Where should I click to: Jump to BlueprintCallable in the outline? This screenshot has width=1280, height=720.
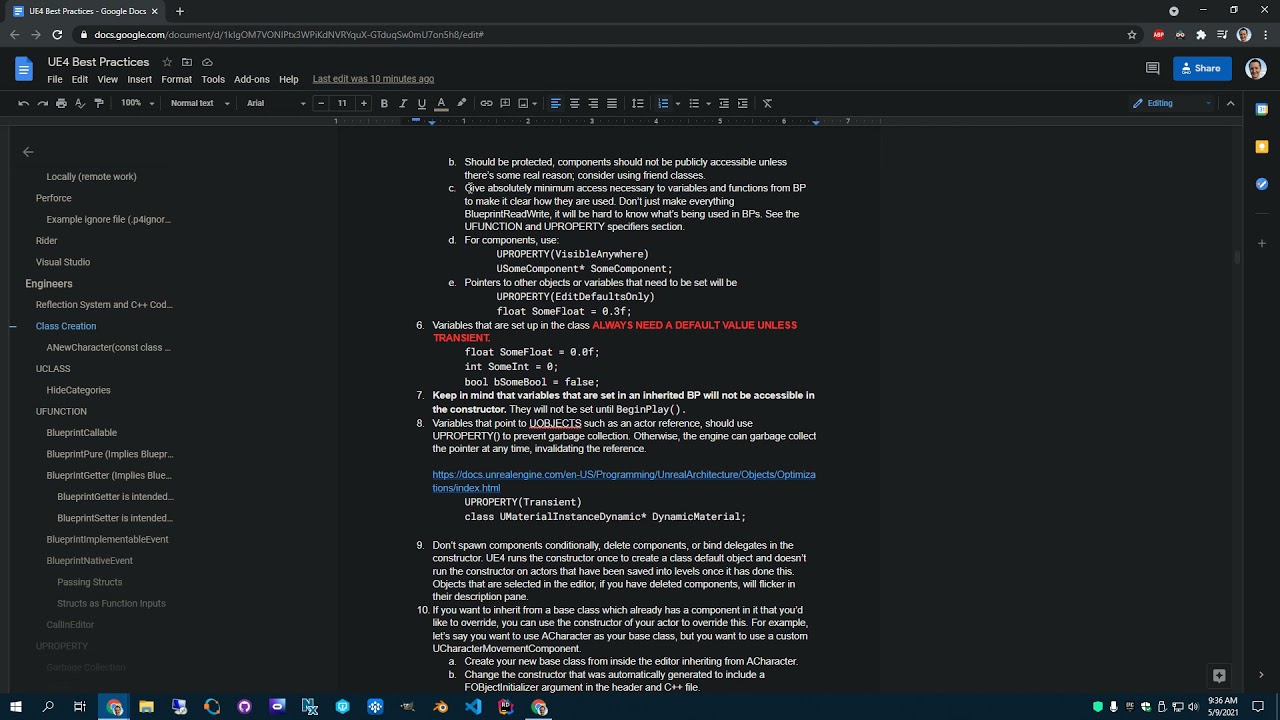[x=82, y=433]
